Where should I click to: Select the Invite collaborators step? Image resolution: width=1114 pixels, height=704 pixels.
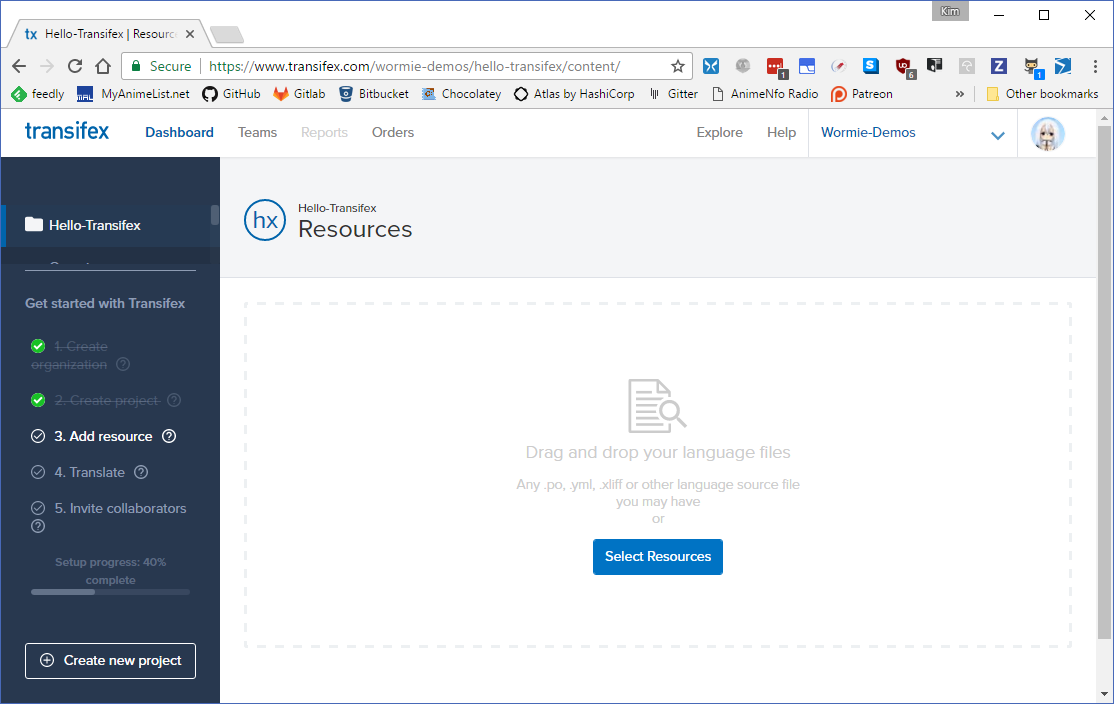click(x=109, y=509)
